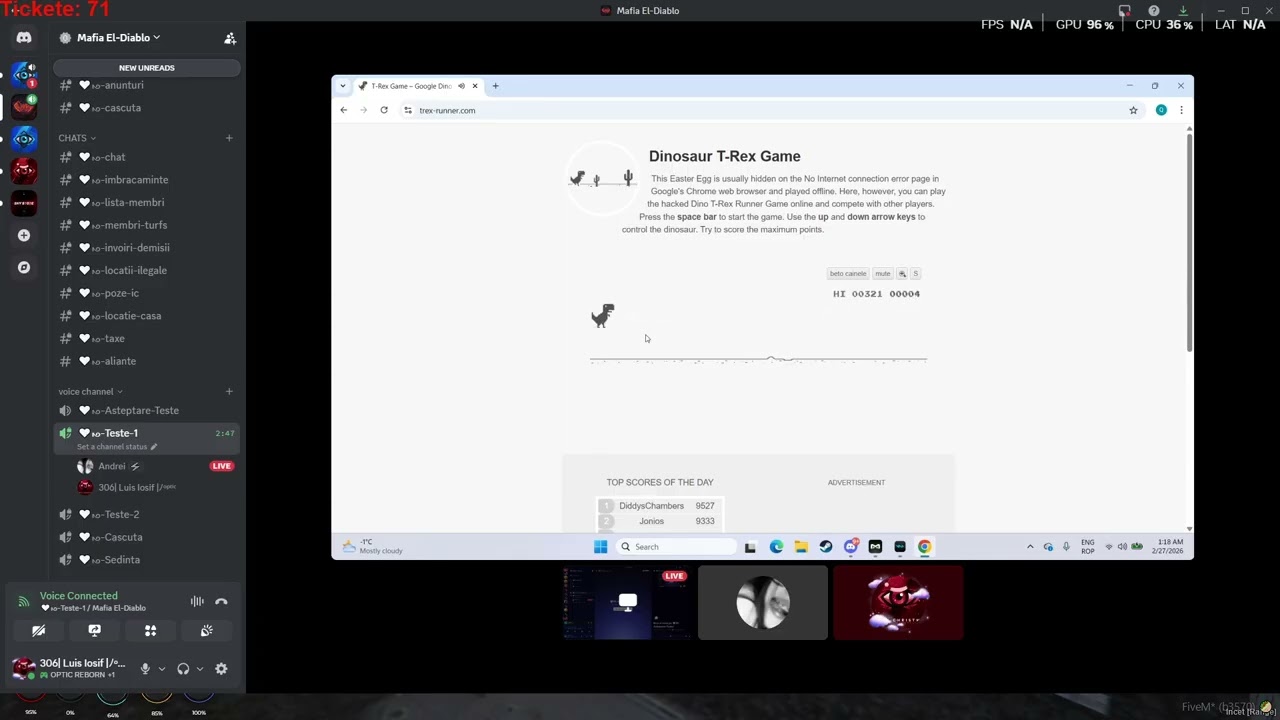
Task: Open Teste-2 voice channel
Action: tap(146, 514)
